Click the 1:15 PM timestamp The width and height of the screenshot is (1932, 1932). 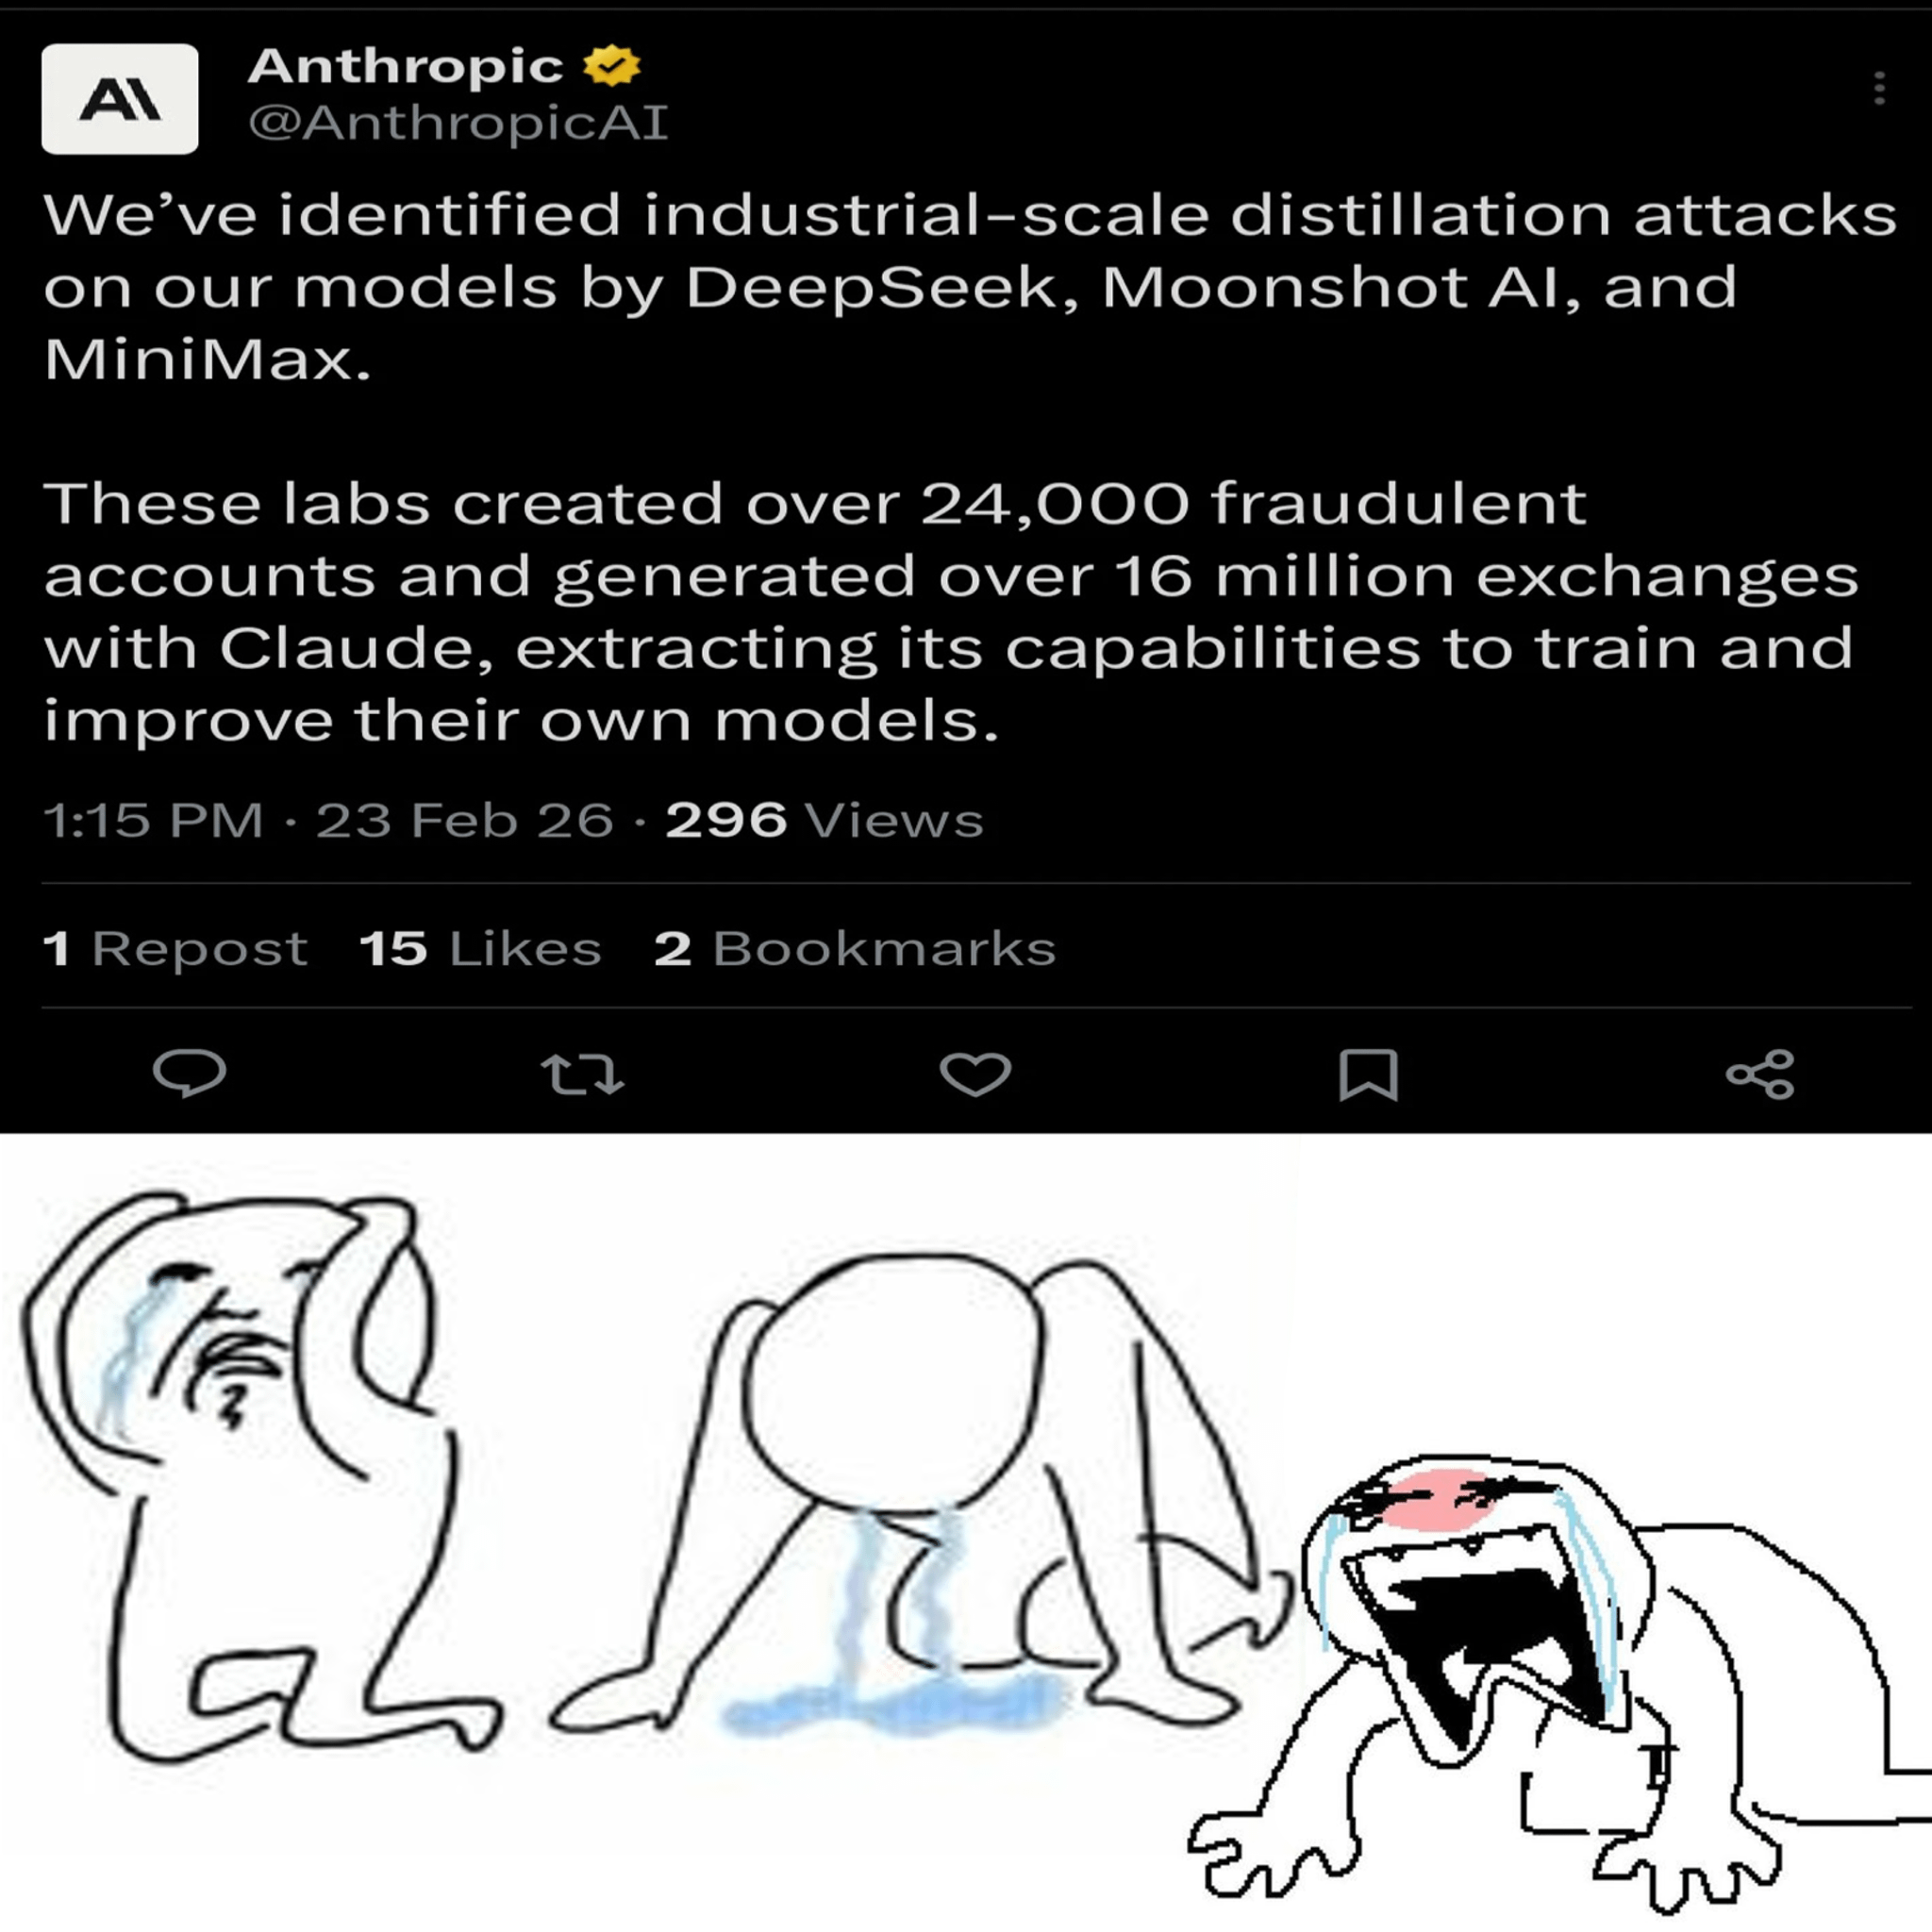(x=153, y=820)
